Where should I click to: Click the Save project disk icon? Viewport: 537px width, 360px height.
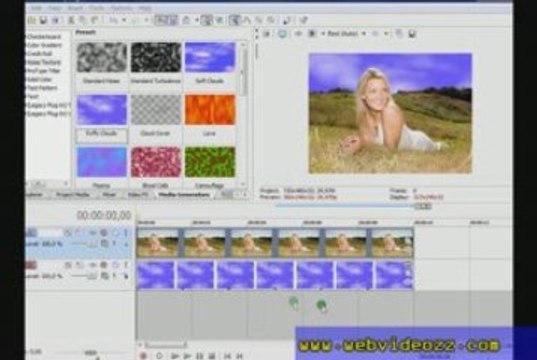[43, 21]
